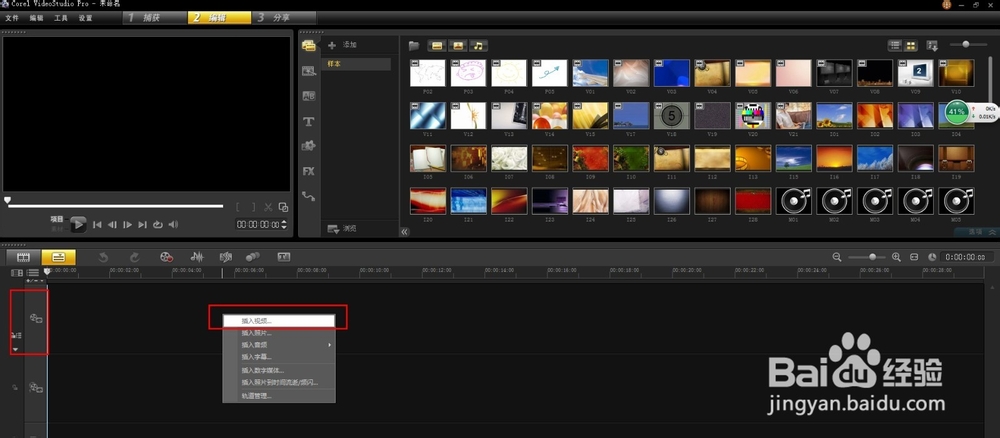Image resolution: width=1000 pixels, height=438 pixels.
Task: Collapse the library navigation panel with double chevron
Action: 405,231
